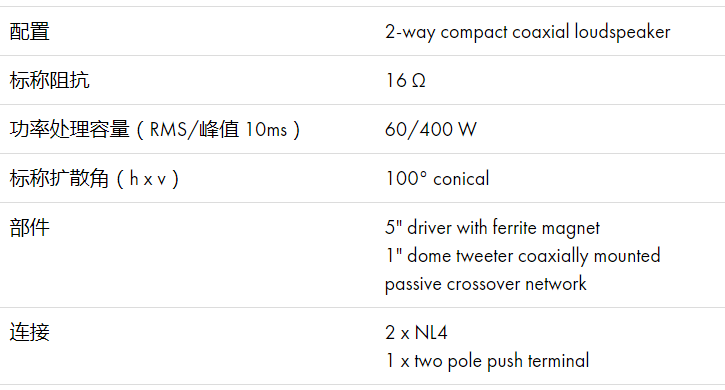Click the 部件 row label
The image size is (725, 390).
click(x=30, y=228)
